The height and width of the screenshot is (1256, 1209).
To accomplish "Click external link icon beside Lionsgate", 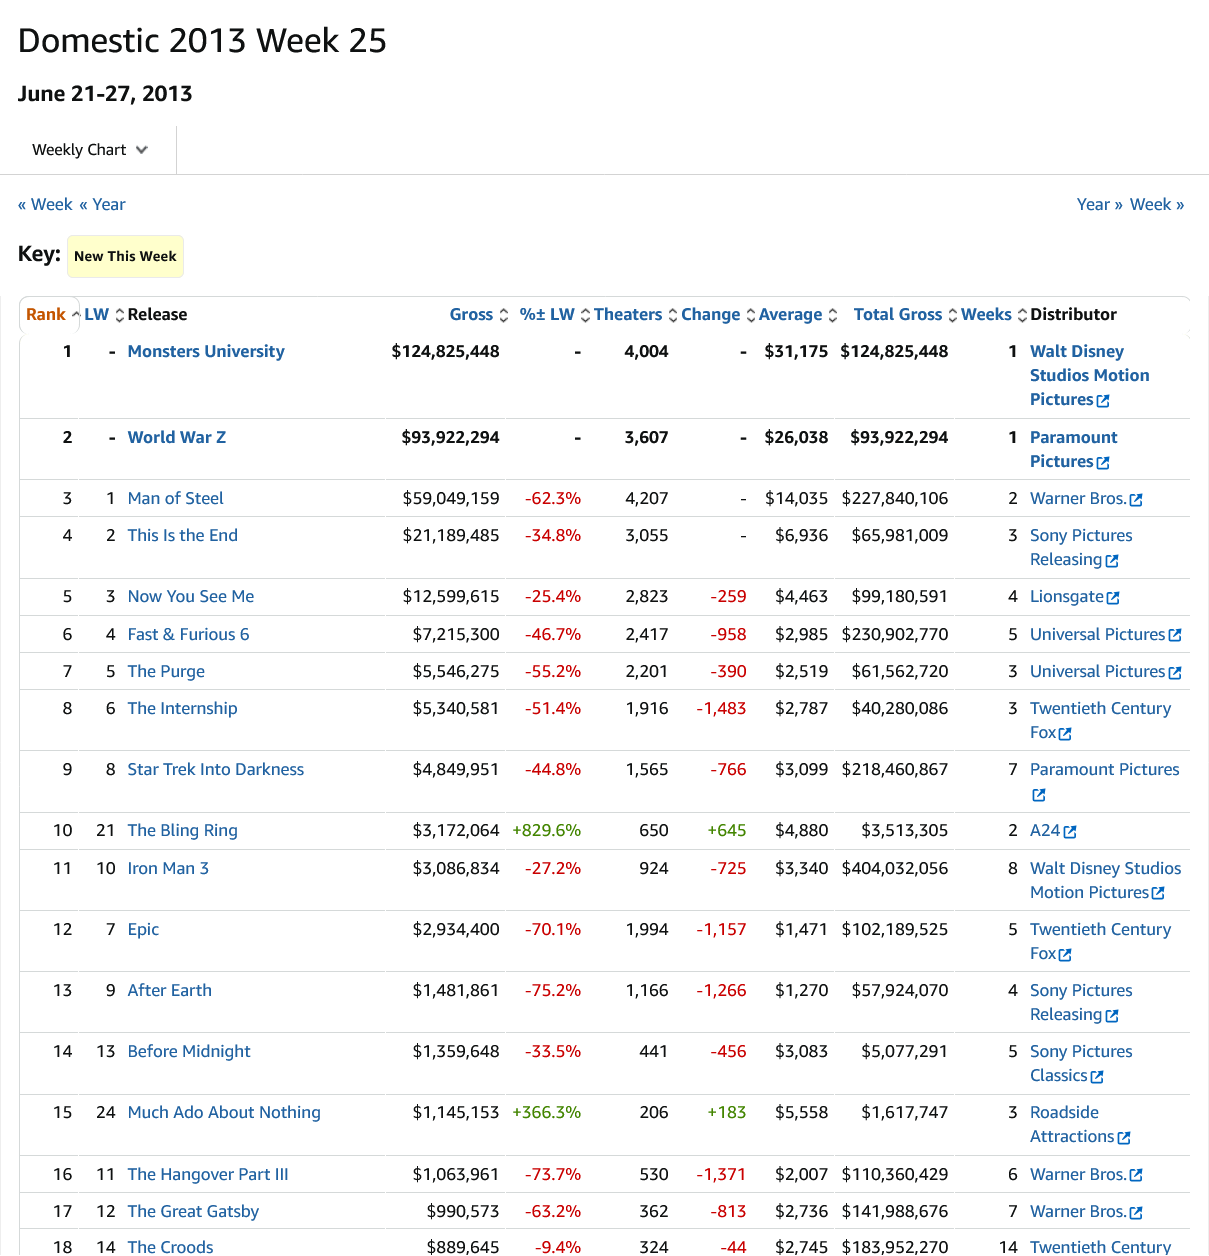I will point(1113,597).
